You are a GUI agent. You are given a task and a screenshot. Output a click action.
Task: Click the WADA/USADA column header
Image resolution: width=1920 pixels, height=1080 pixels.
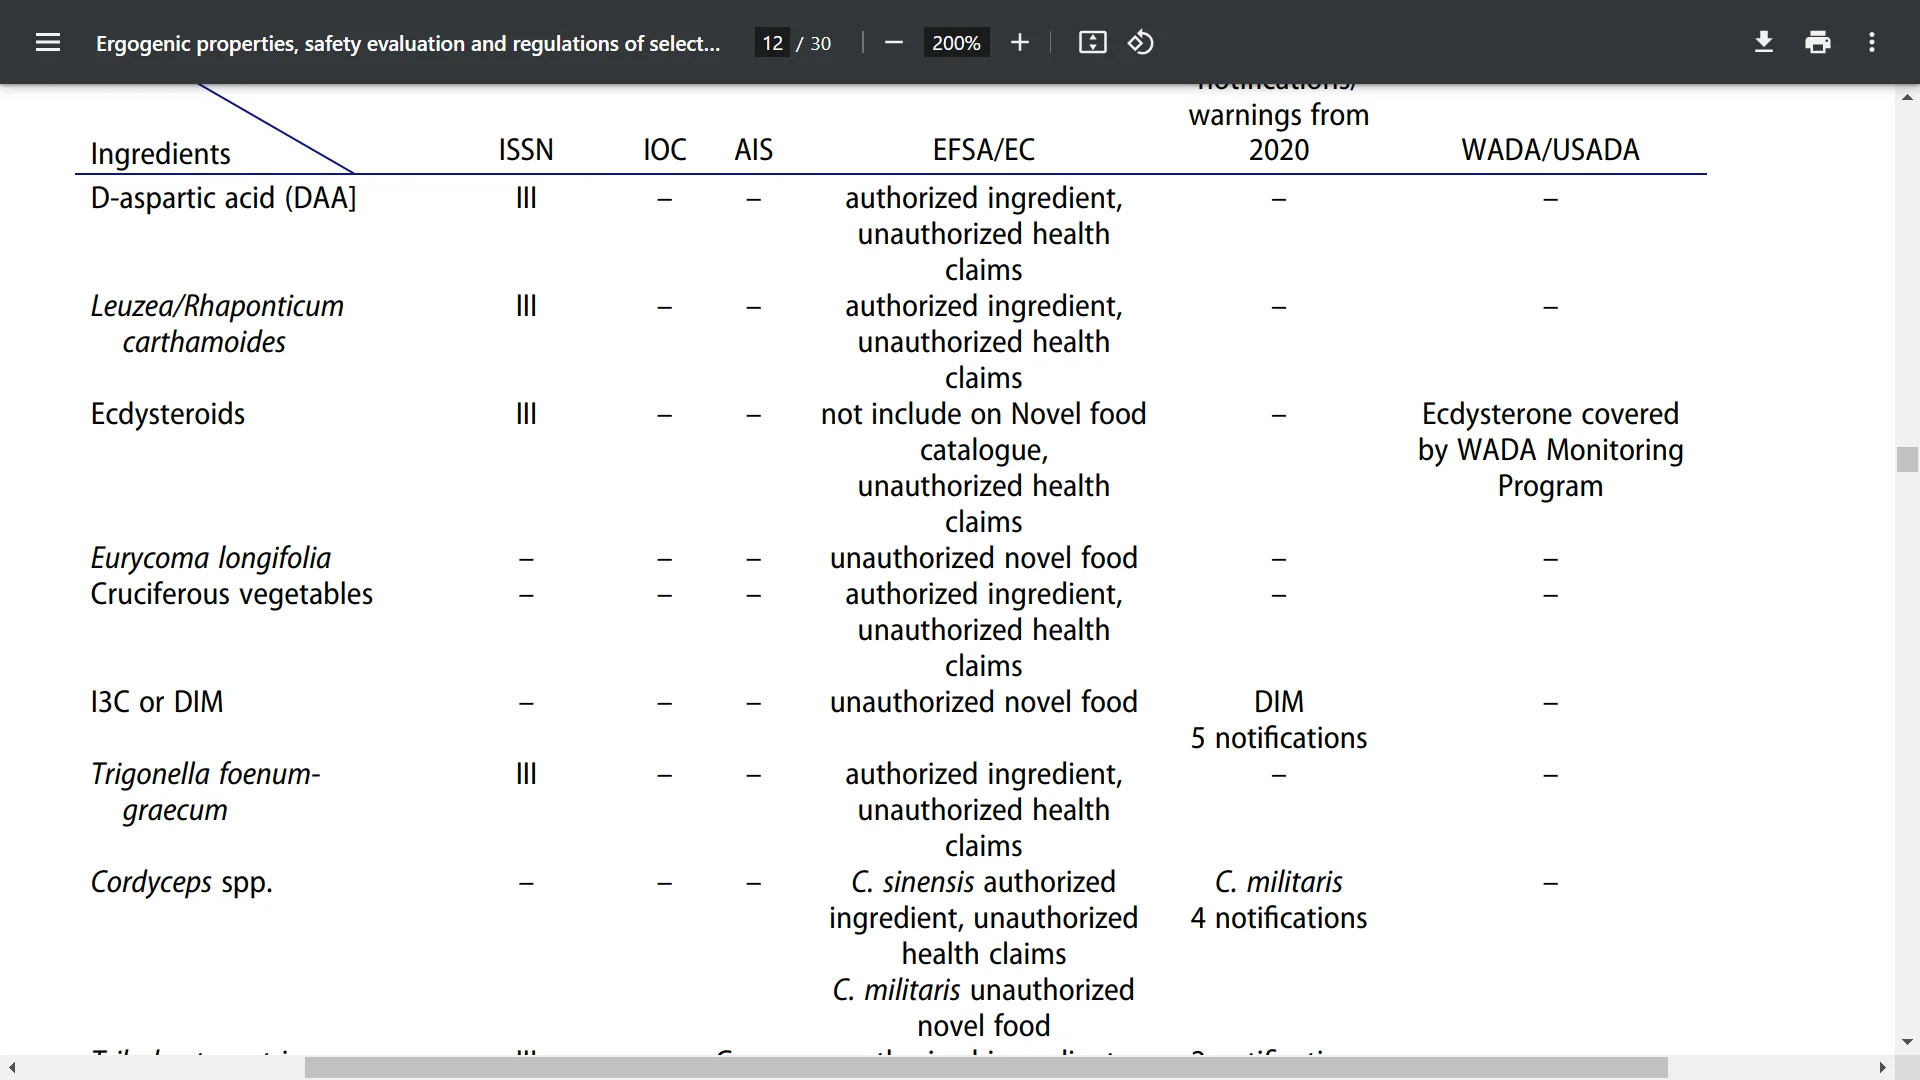[x=1550, y=150]
